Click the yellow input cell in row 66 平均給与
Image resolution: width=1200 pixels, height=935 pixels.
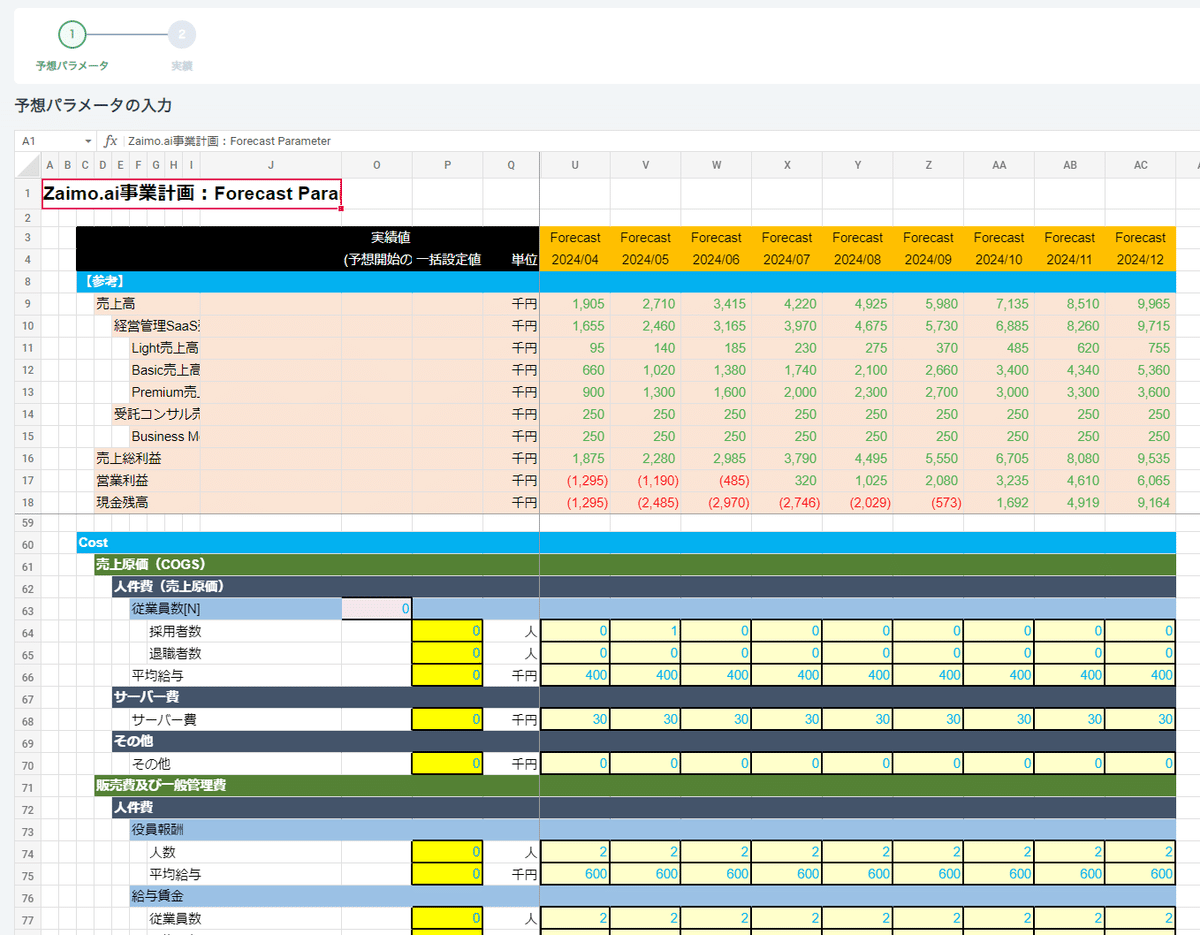(447, 675)
